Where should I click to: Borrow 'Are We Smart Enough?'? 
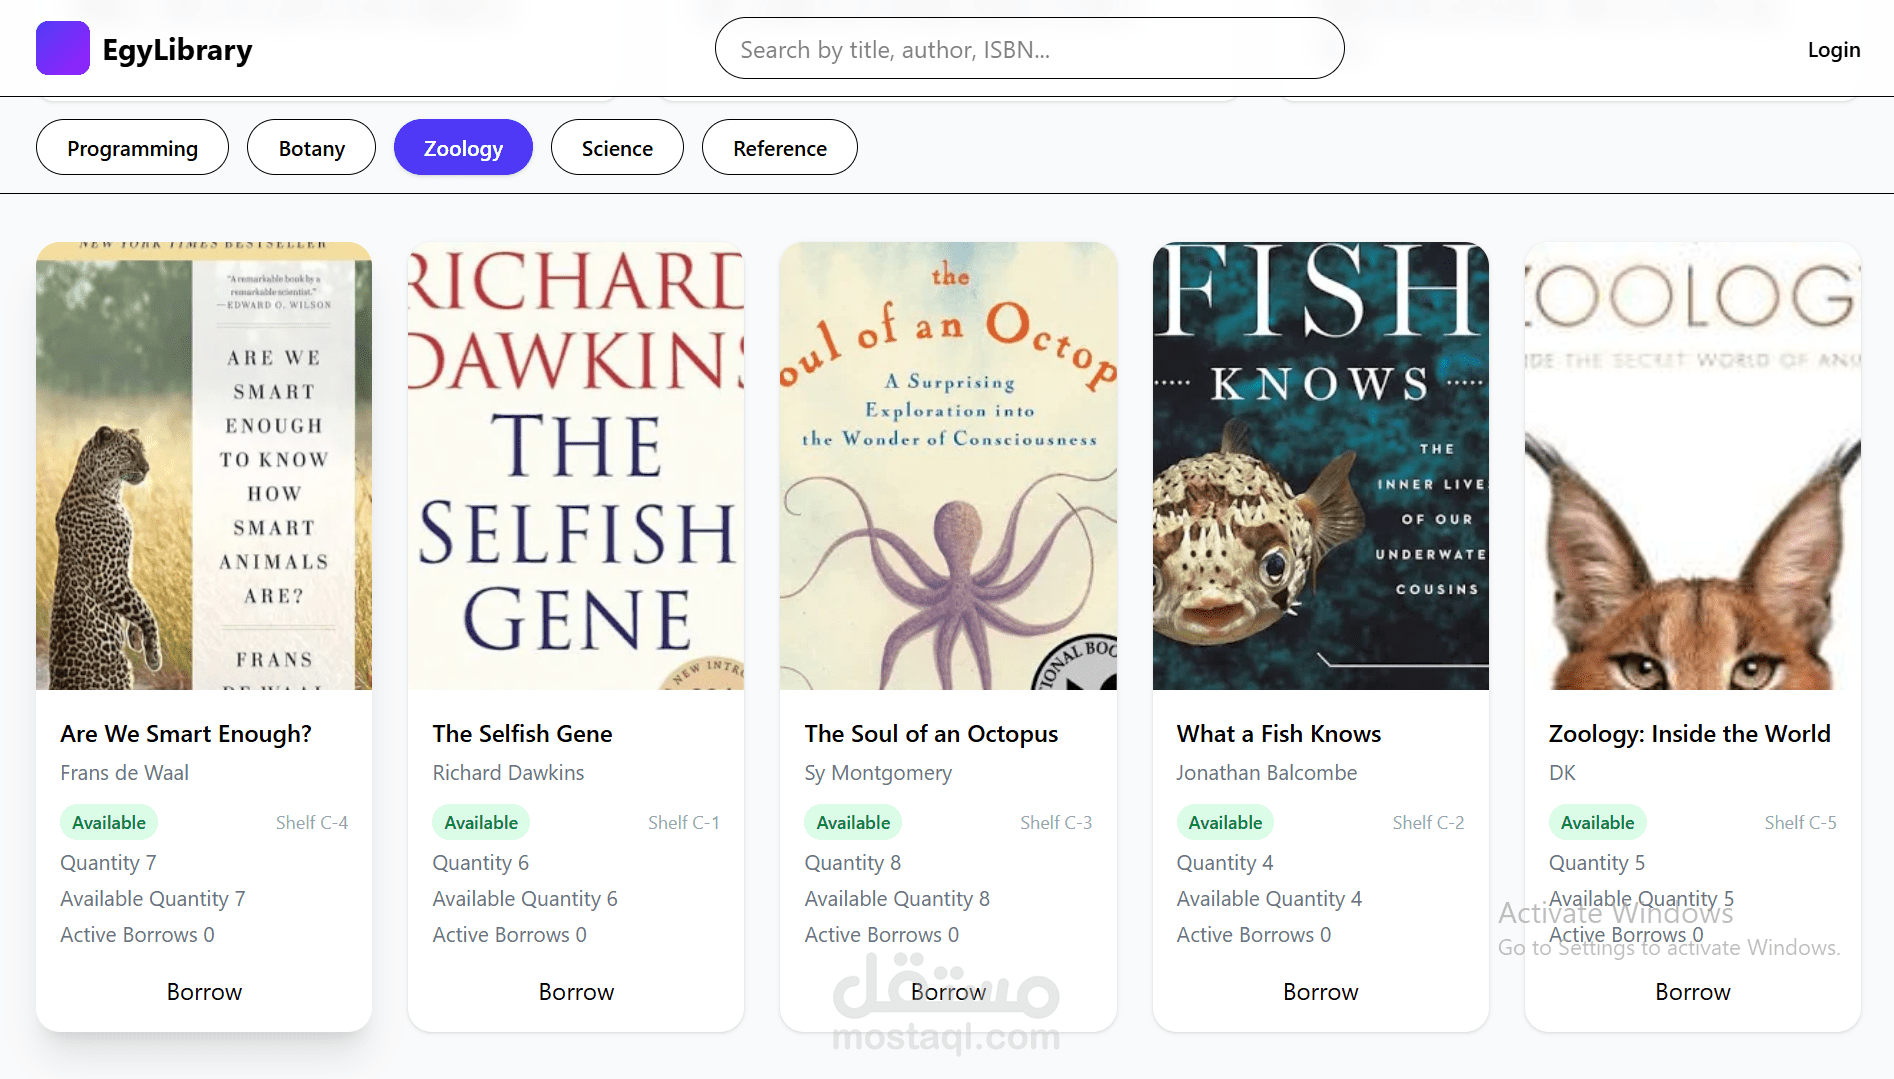point(203,991)
